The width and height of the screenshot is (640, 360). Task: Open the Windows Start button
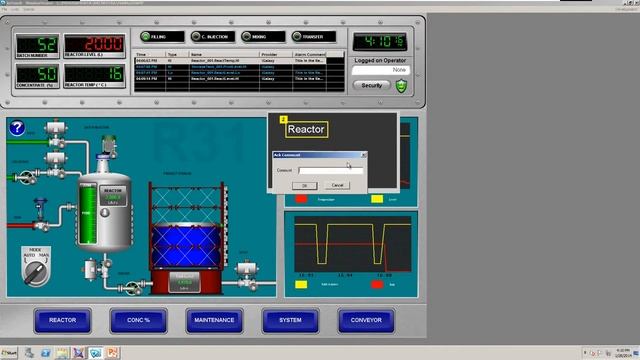click(9, 353)
